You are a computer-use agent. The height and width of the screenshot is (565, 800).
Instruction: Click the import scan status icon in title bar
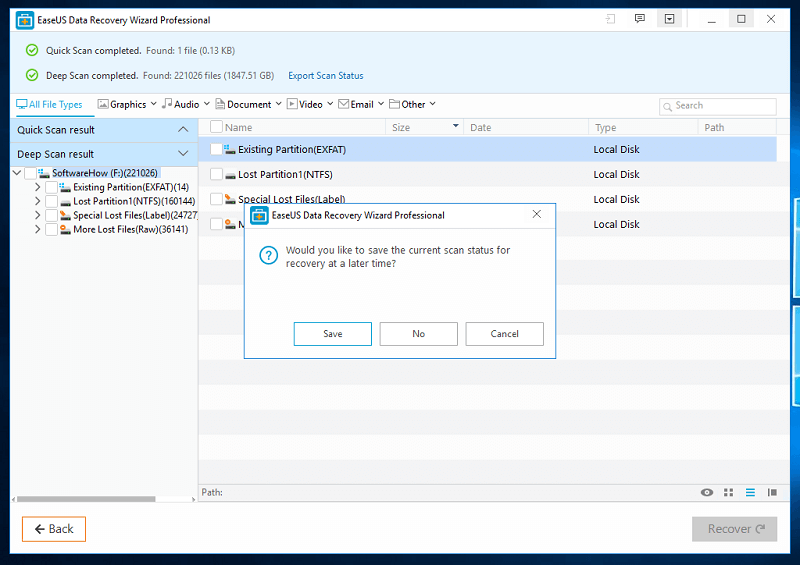610,19
